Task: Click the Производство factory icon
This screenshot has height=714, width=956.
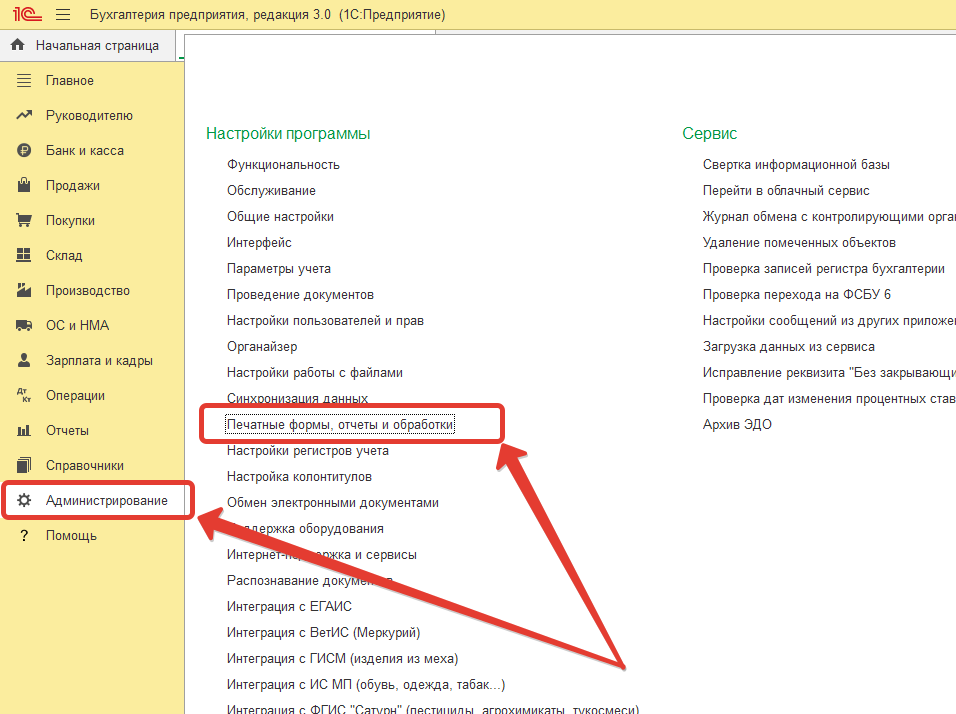Action: tap(24, 290)
